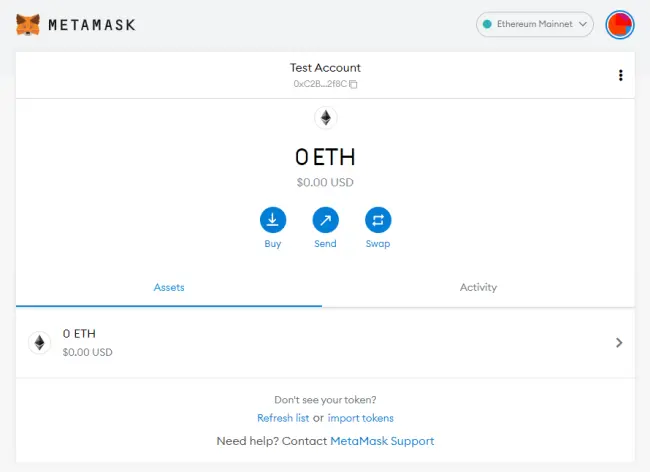
Task: Click the network status green dot
Action: click(x=488, y=24)
